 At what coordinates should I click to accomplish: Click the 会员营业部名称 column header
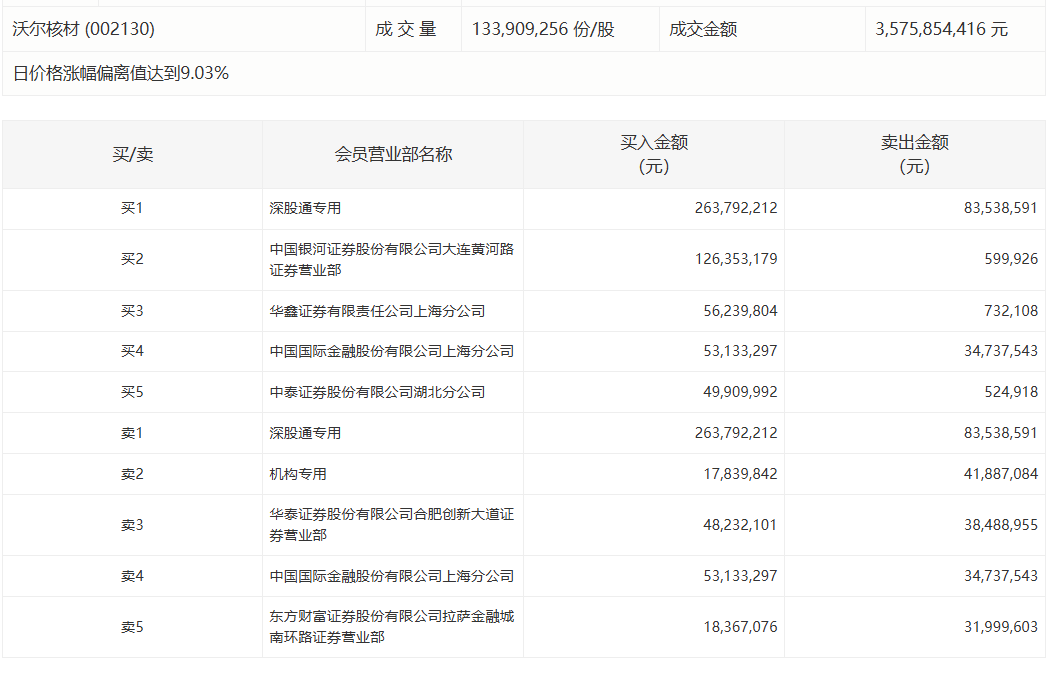click(393, 154)
